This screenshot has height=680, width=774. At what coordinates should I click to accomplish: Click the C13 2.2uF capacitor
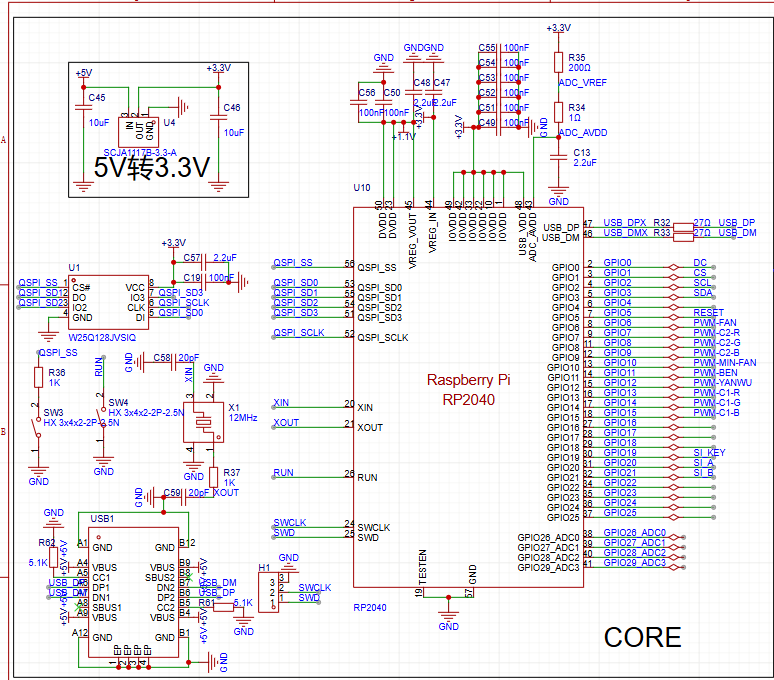557,156
